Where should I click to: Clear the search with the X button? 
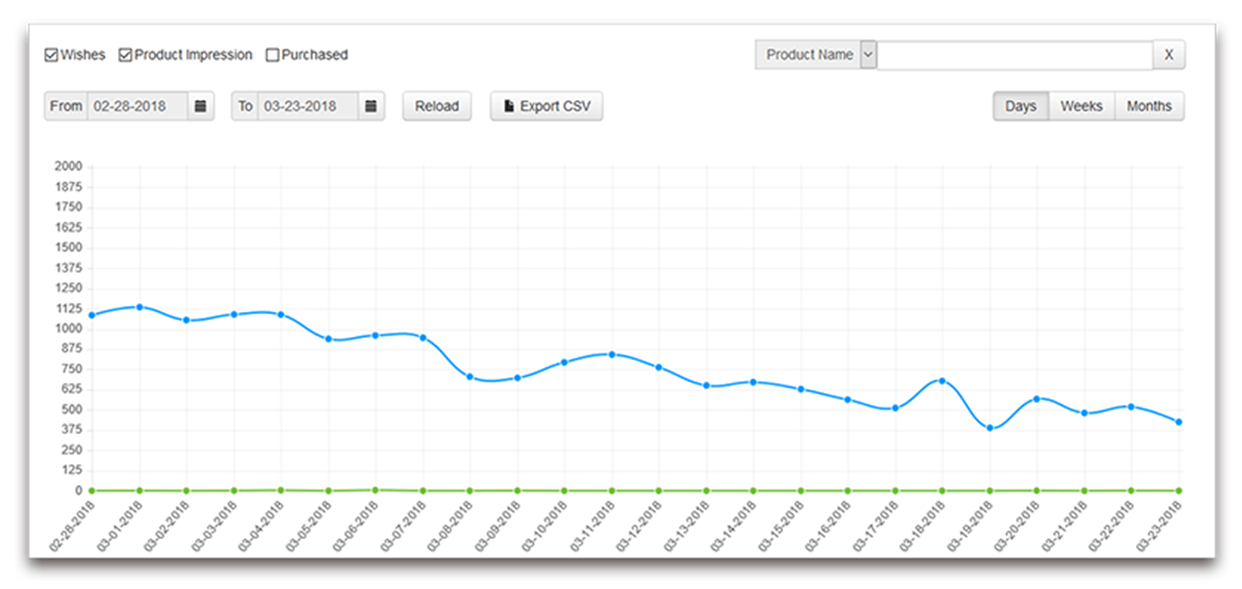coord(1169,55)
